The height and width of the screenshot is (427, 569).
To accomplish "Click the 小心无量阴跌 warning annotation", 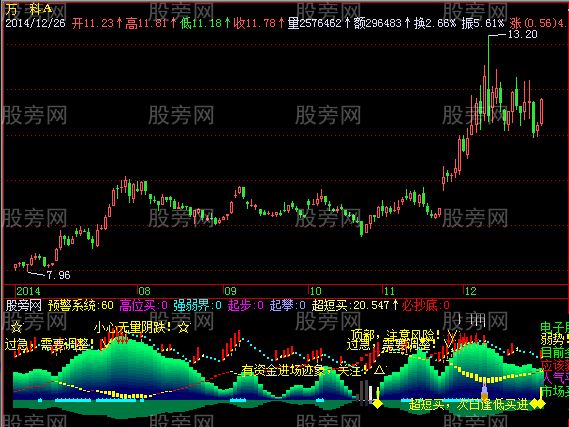I will click(x=132, y=328).
